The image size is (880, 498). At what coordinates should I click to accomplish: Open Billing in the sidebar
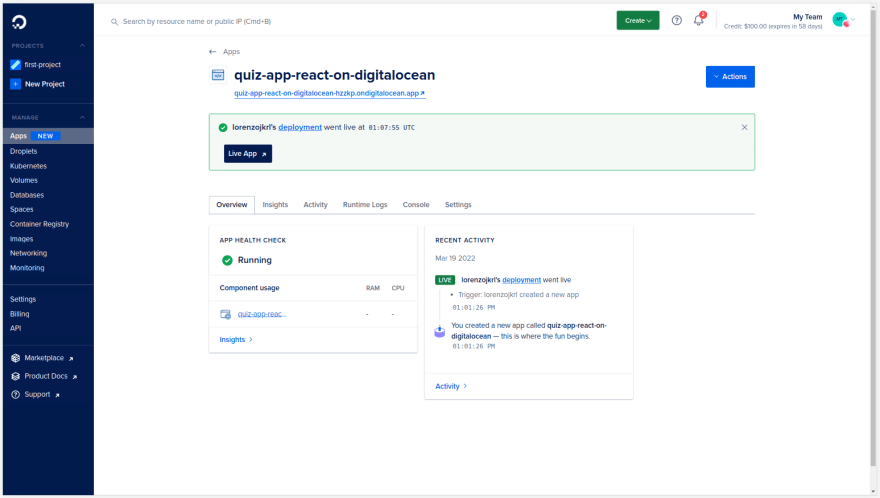(x=20, y=314)
